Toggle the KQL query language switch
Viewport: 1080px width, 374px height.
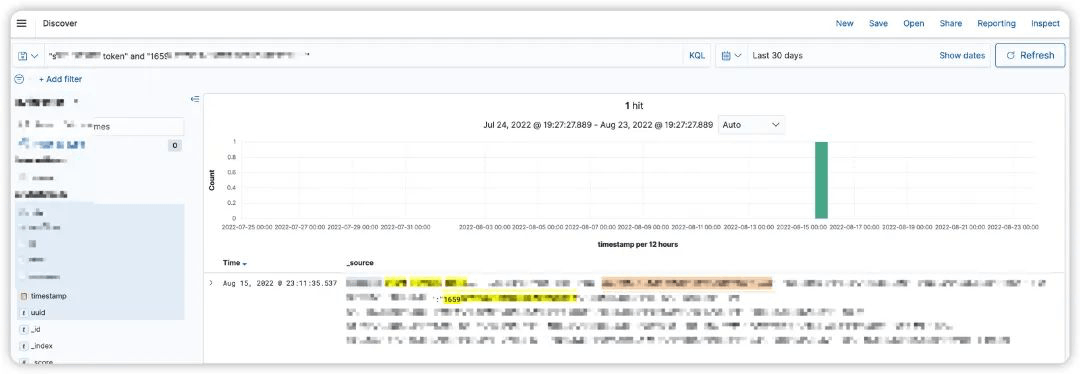click(697, 56)
